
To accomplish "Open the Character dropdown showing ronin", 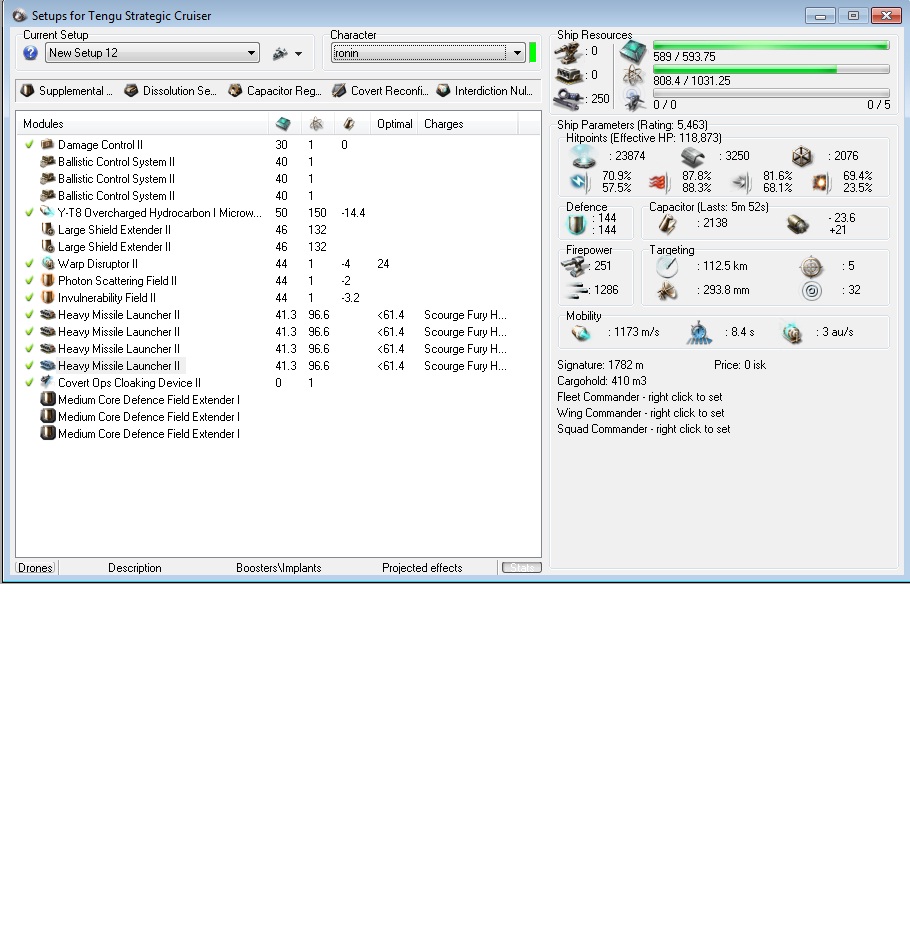I will pos(428,53).
